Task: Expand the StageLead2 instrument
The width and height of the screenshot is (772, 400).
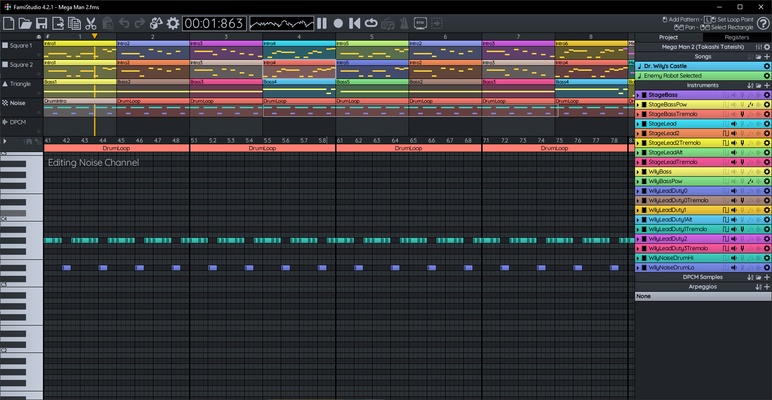Action: (x=638, y=133)
